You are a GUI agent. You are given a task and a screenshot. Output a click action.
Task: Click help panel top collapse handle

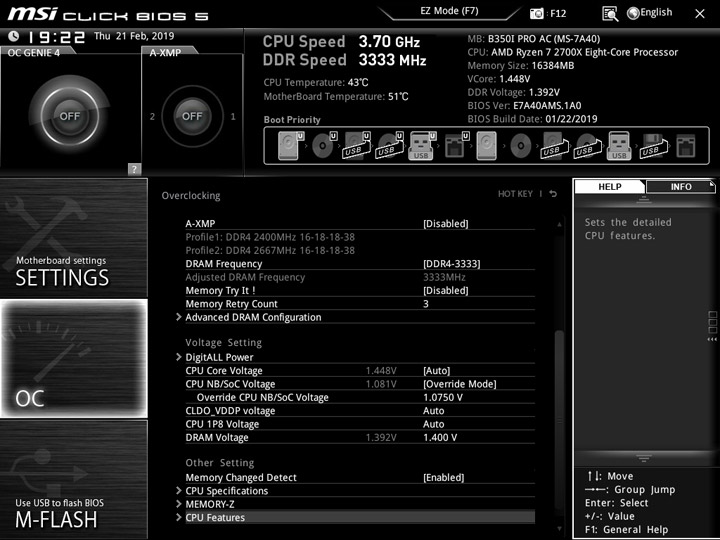[x=643, y=199]
